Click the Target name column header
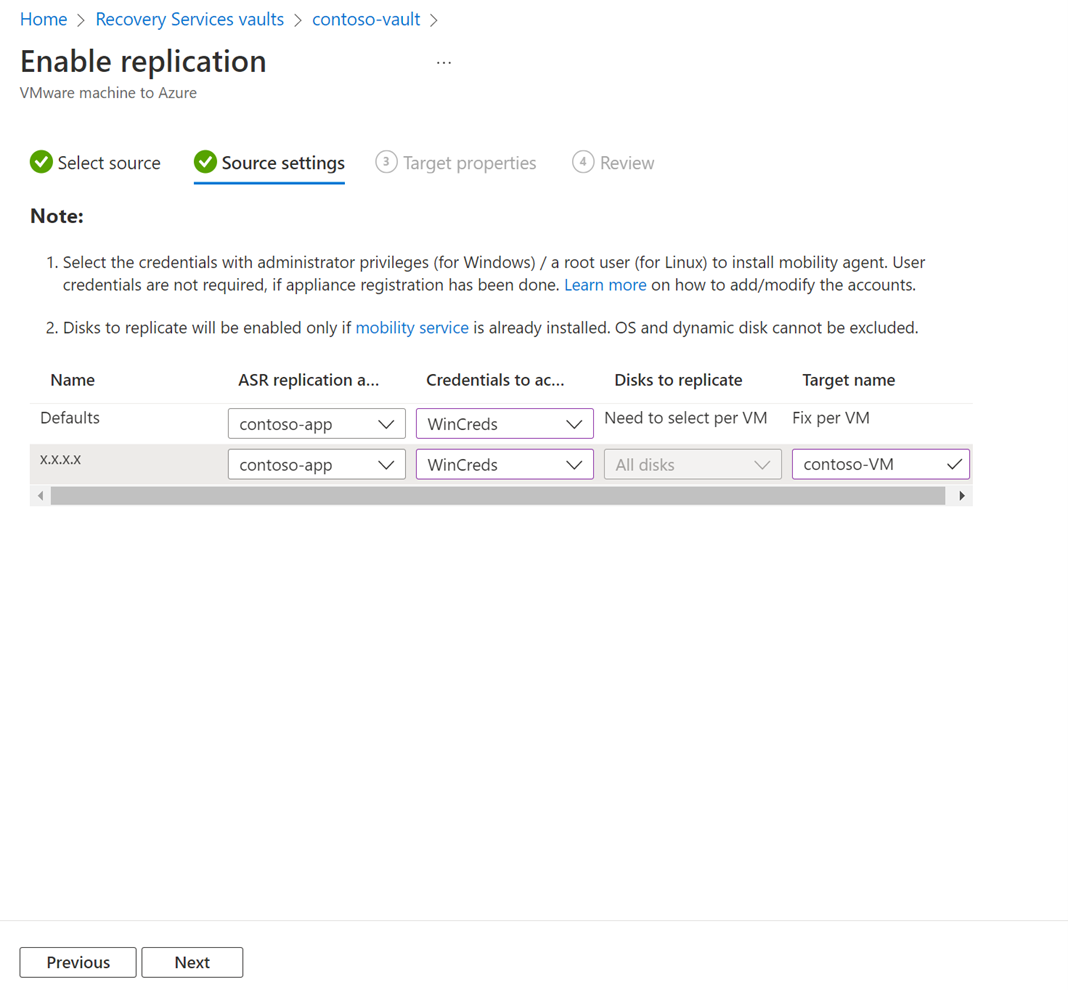The image size is (1068, 990). click(x=849, y=380)
